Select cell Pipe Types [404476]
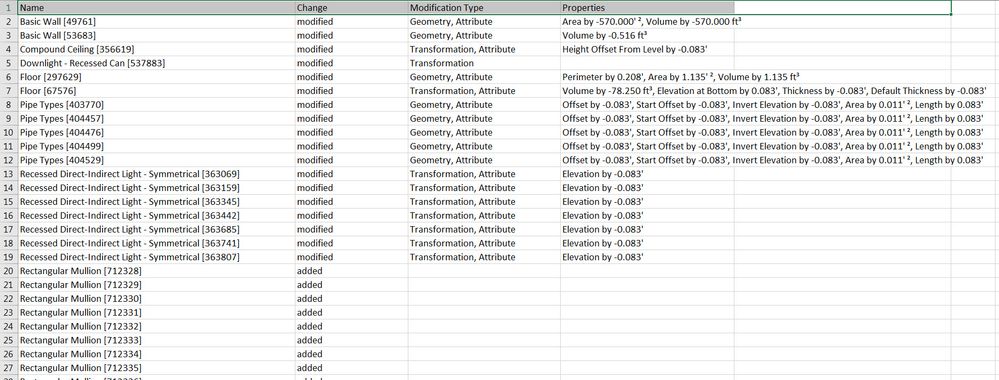The width and height of the screenshot is (999, 380). pyautogui.click(x=156, y=133)
